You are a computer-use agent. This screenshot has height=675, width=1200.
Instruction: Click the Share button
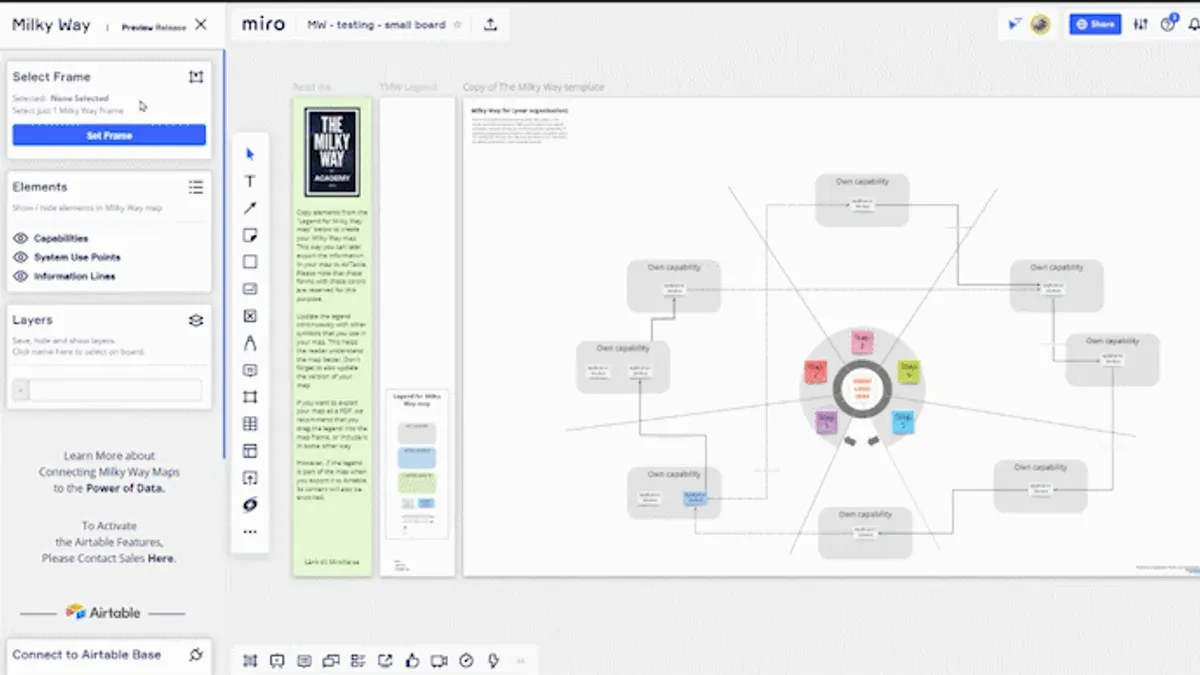(1094, 24)
